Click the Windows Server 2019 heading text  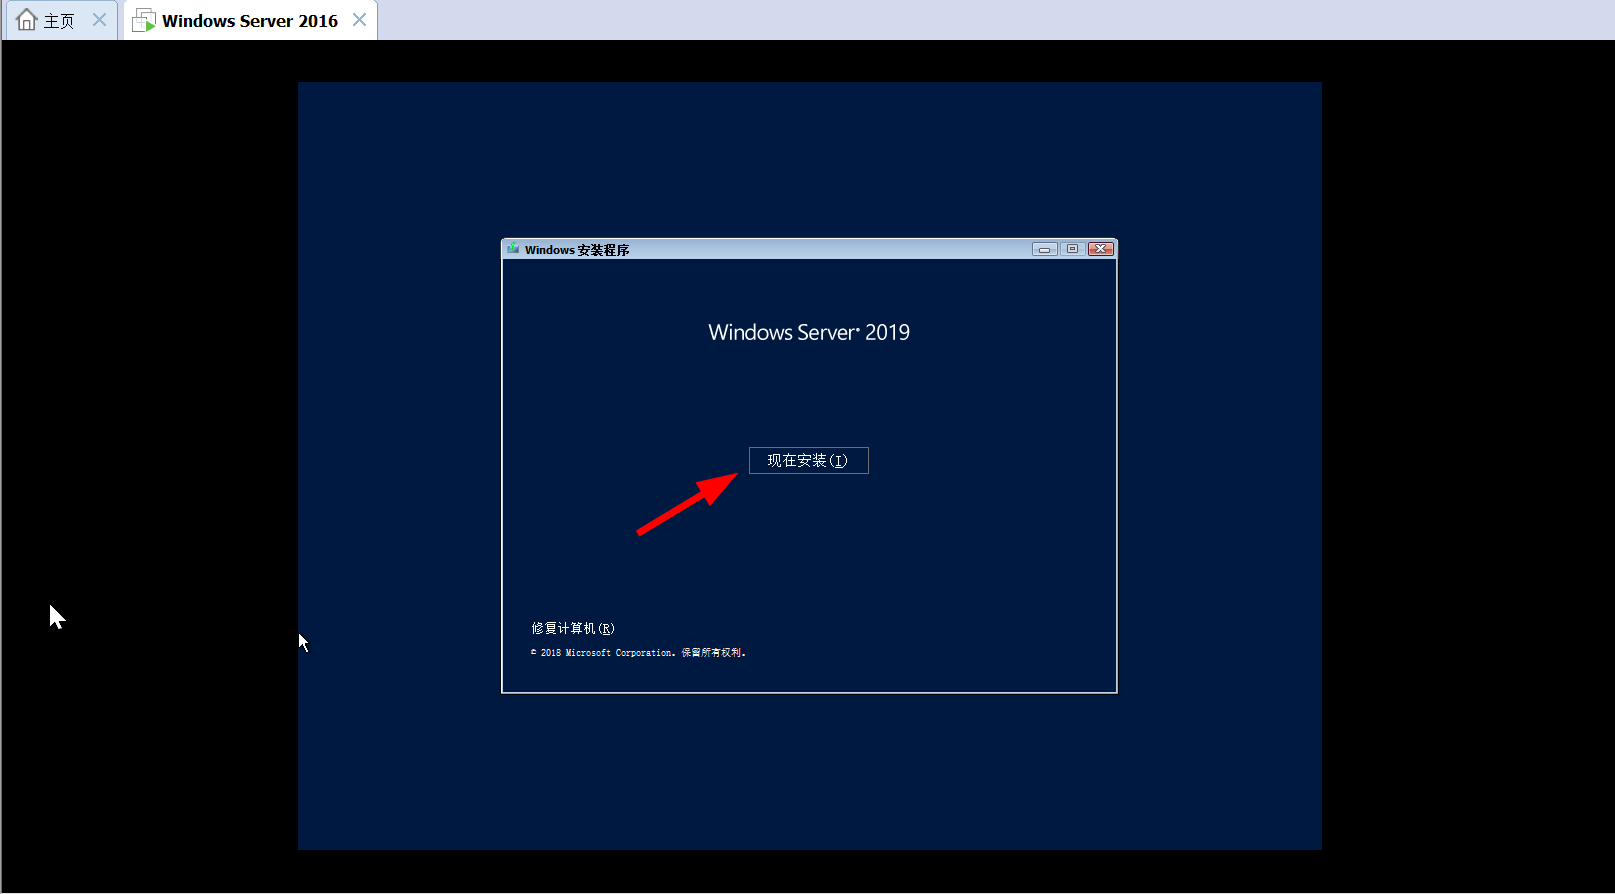[809, 332]
